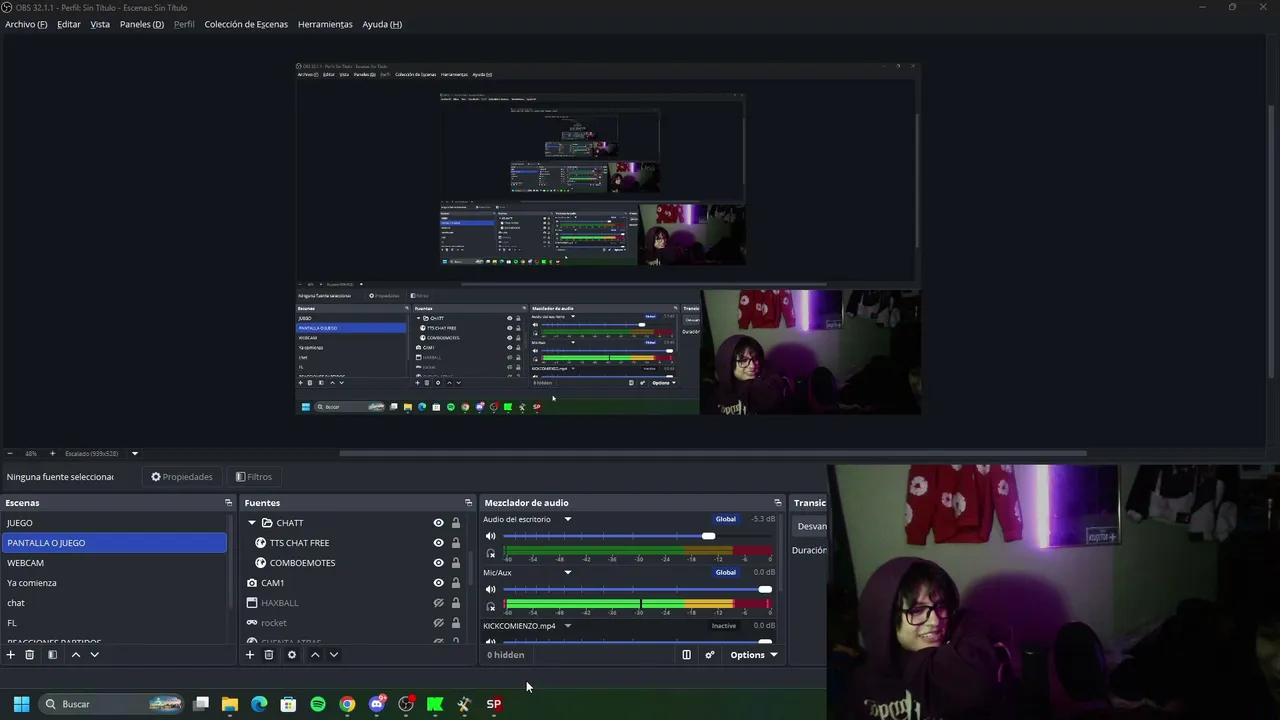Select the chat scene
Viewport: 1280px width, 720px height.
(x=114, y=603)
